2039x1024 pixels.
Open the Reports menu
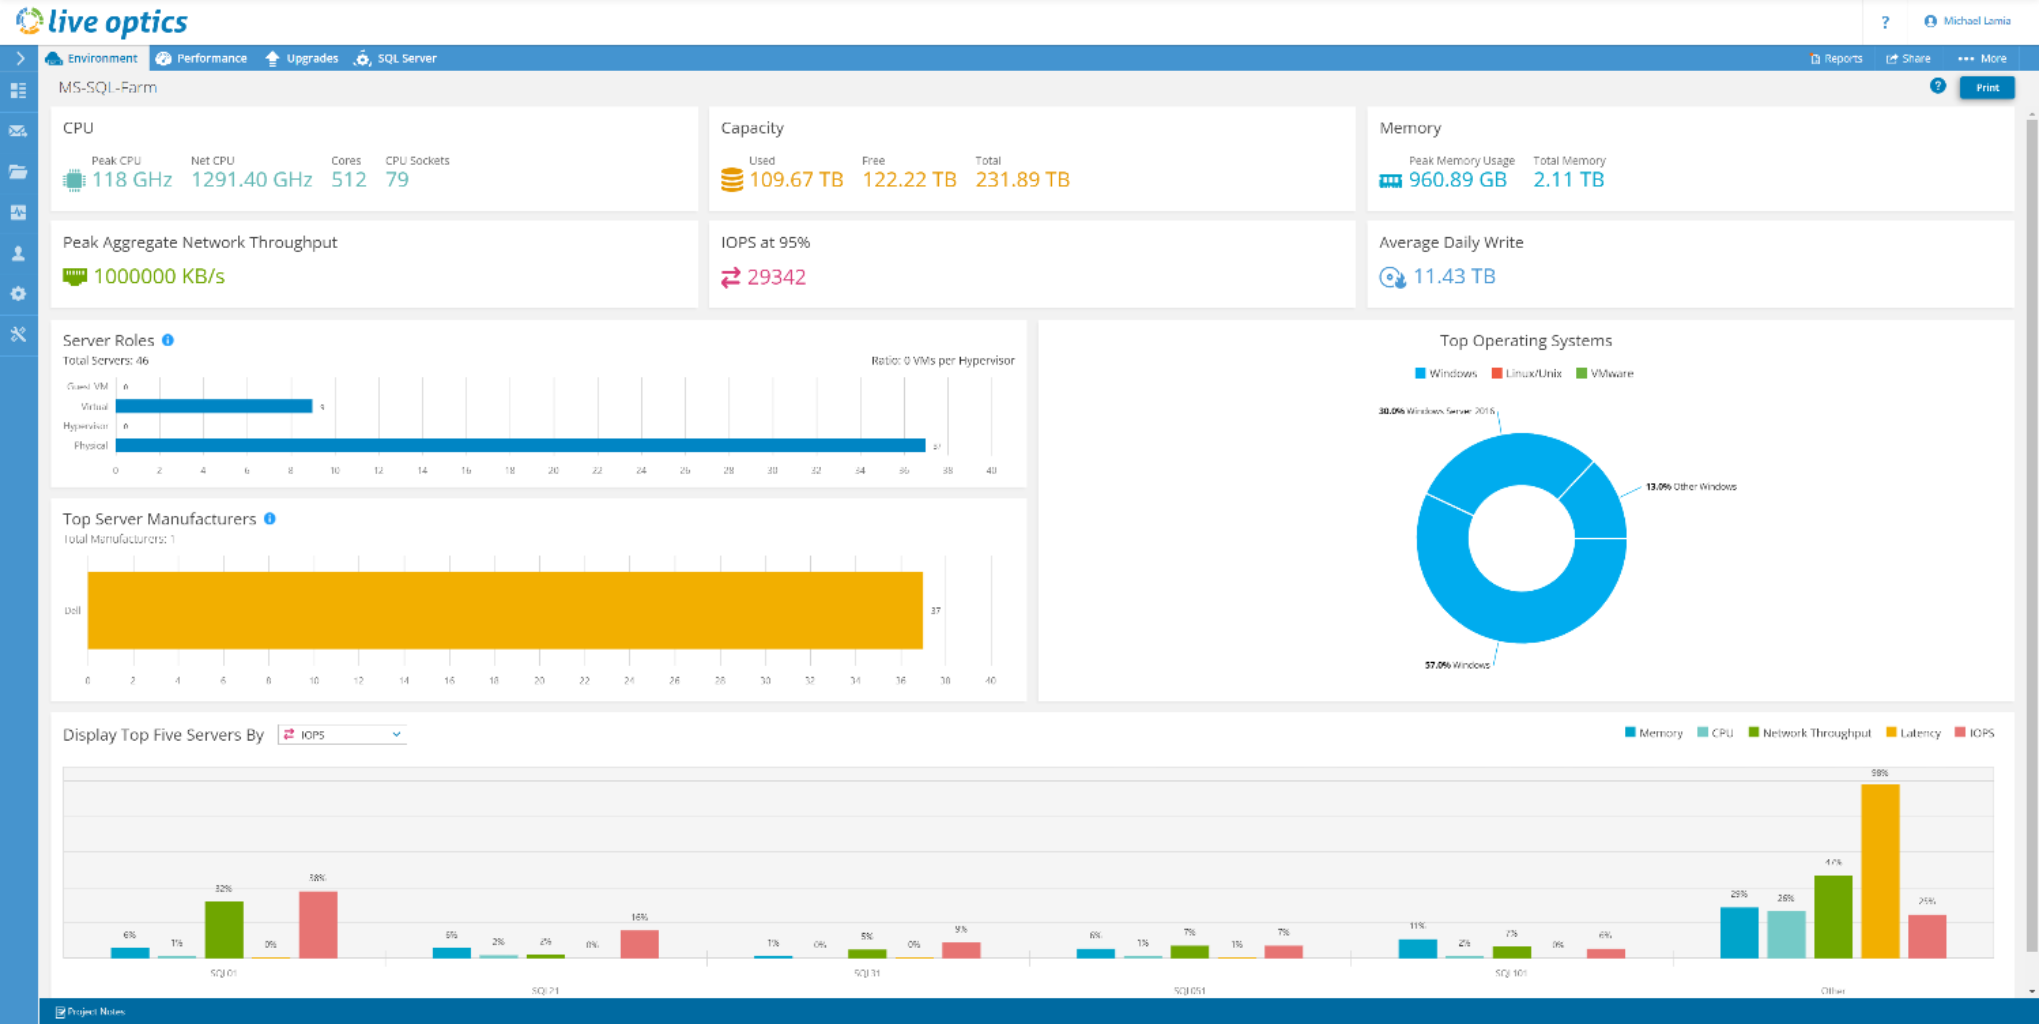tap(1836, 58)
